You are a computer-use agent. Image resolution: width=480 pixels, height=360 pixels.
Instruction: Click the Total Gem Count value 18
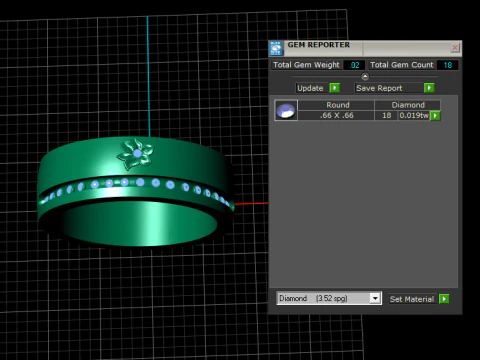tap(448, 65)
